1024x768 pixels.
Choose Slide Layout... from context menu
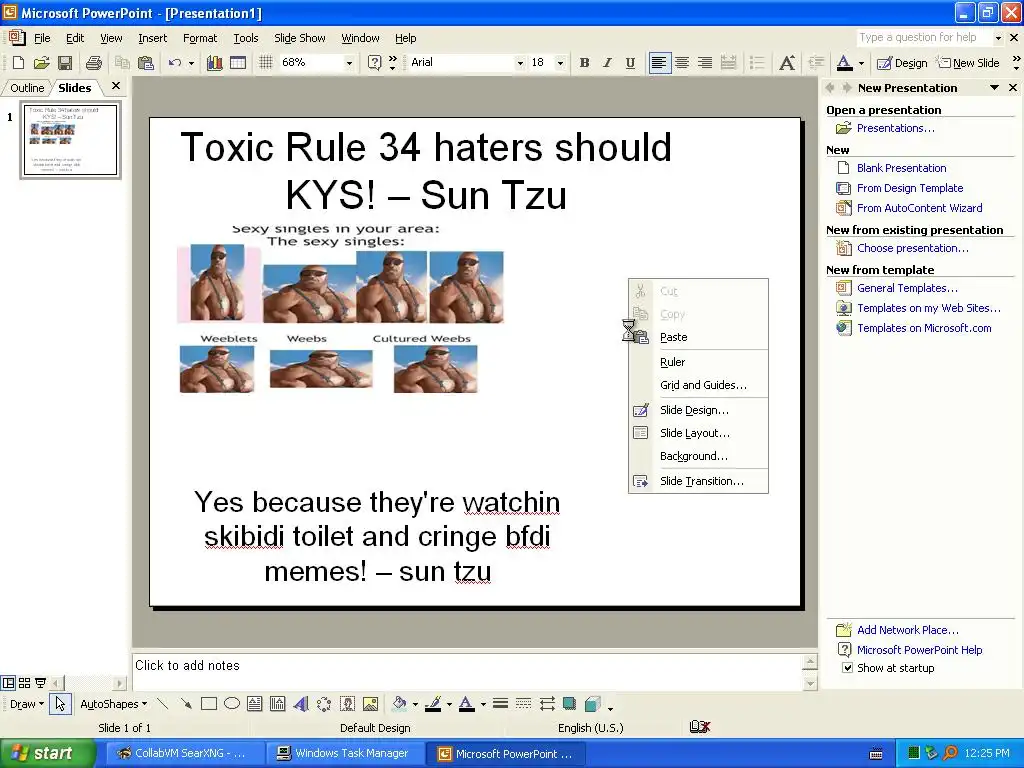[698, 433]
